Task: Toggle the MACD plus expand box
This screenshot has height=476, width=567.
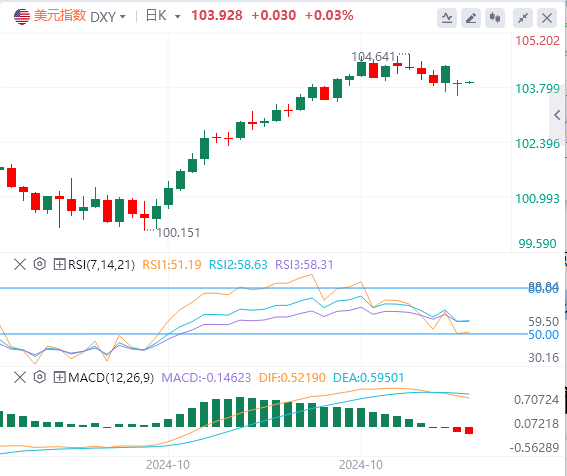Action: (x=59, y=377)
